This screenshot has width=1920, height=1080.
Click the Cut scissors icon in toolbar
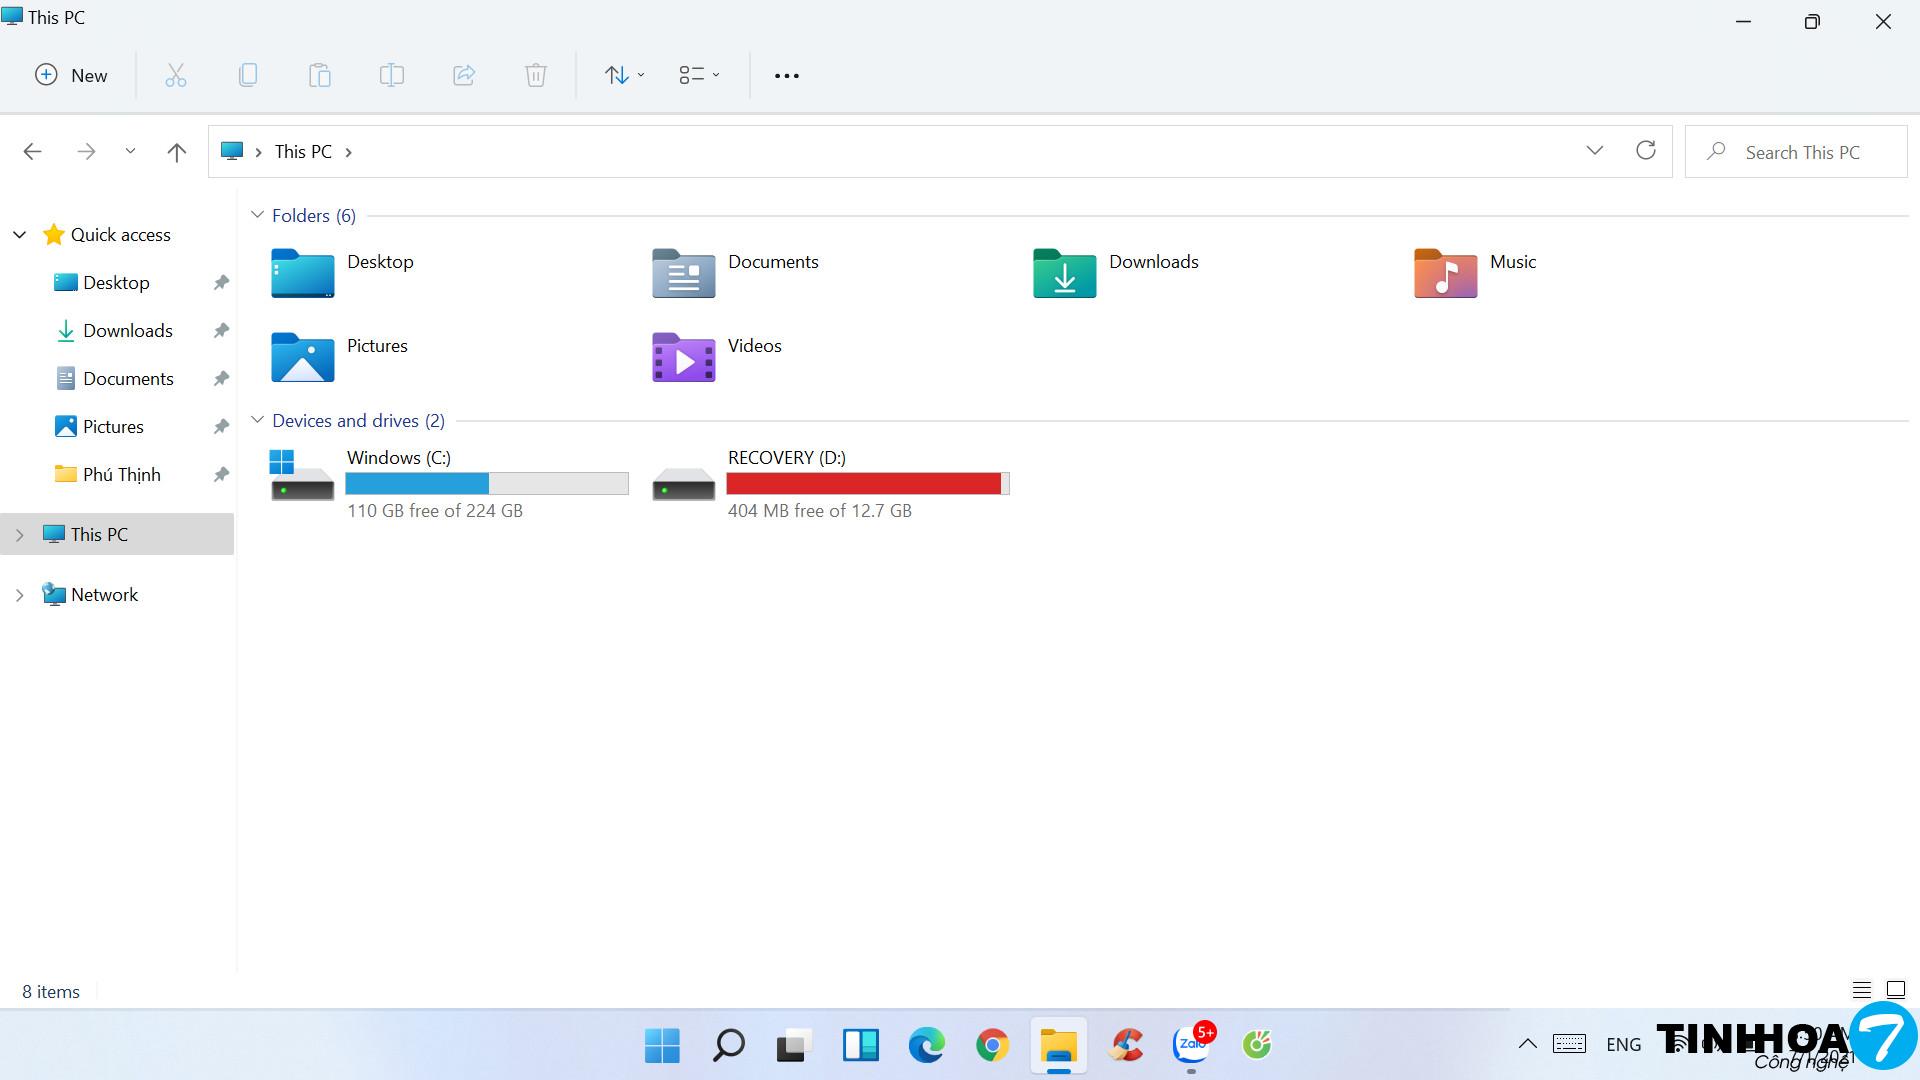point(176,75)
